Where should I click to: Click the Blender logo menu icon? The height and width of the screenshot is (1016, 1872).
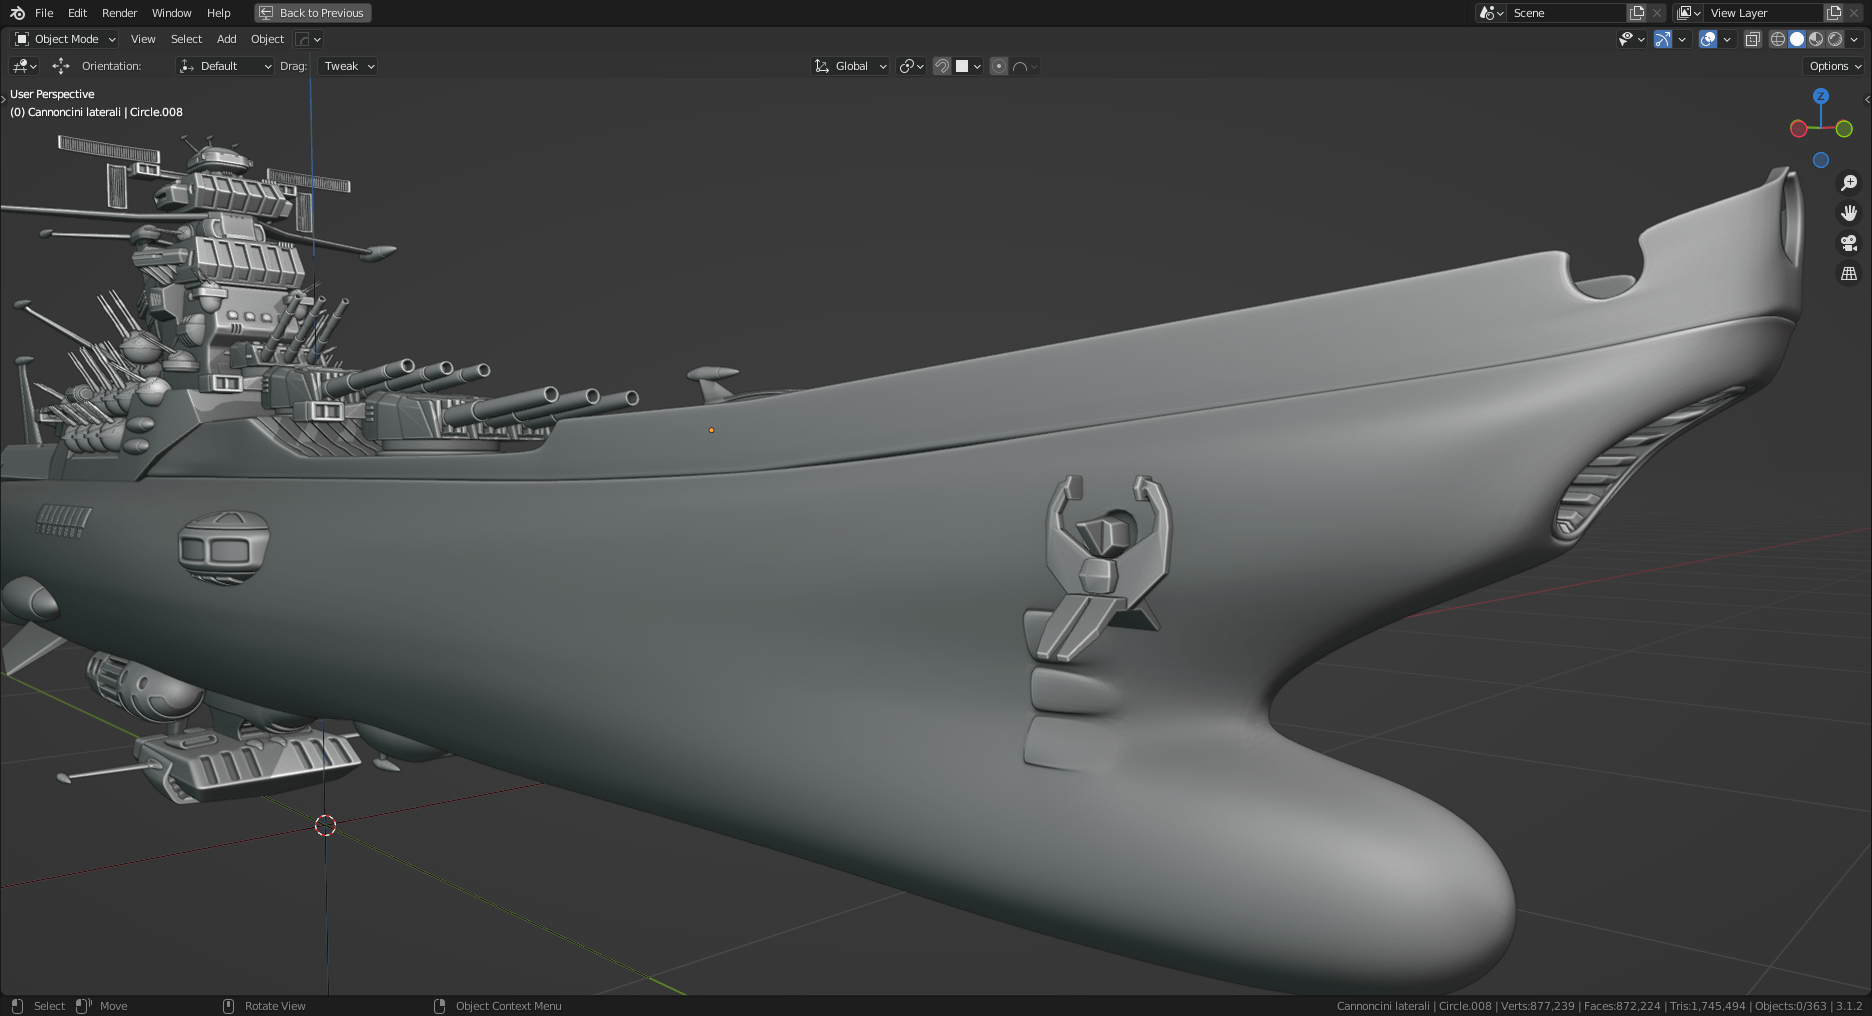17,13
